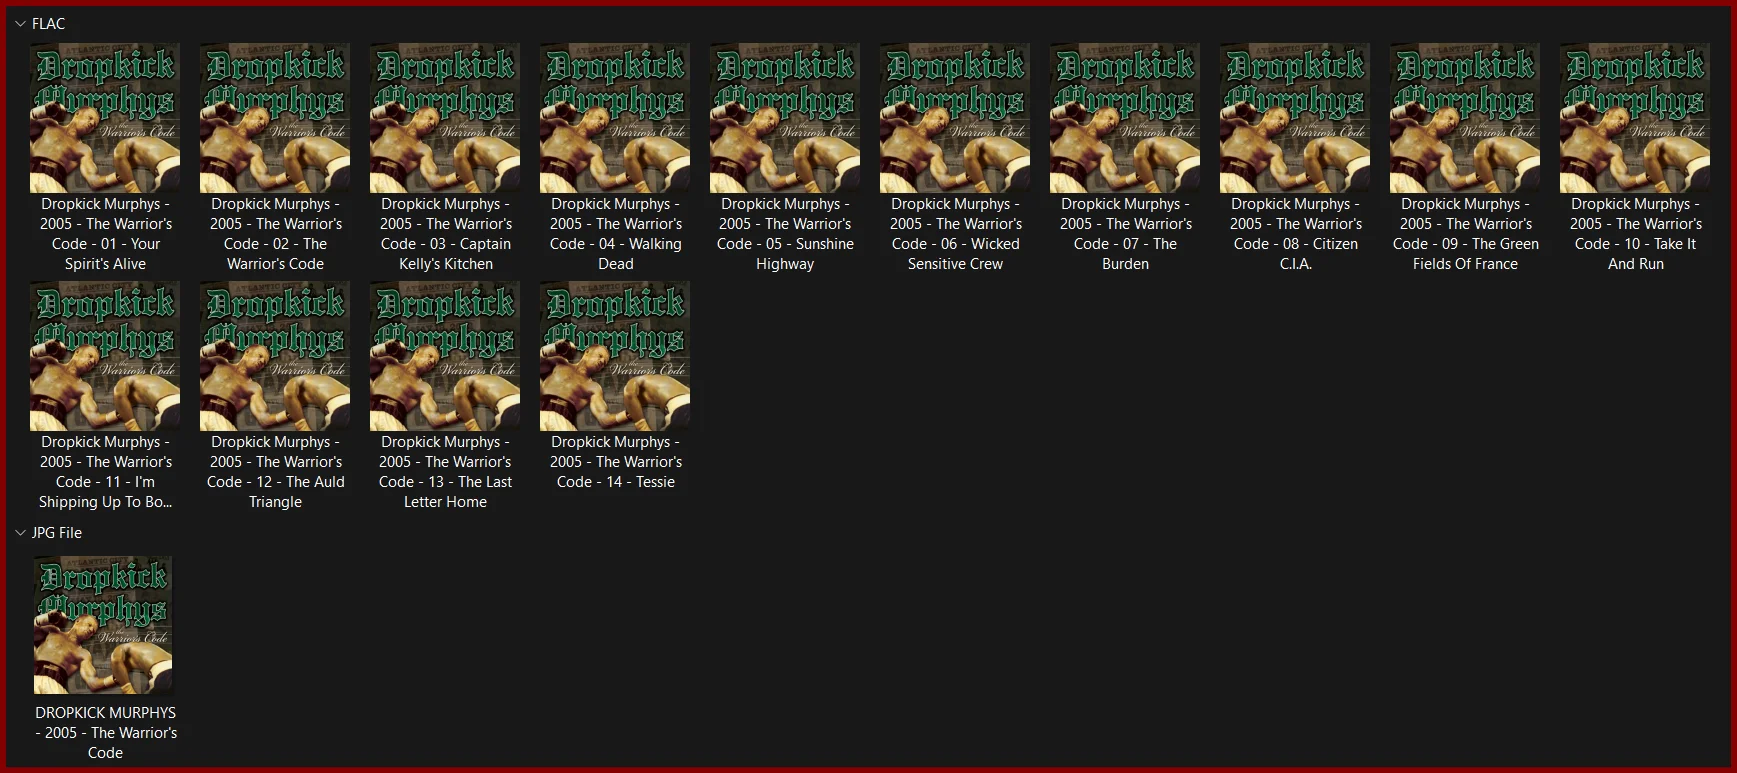Screen dimensions: 1737x773
Task: Select album art of track 05 Sunshine Highway
Action: tap(785, 118)
